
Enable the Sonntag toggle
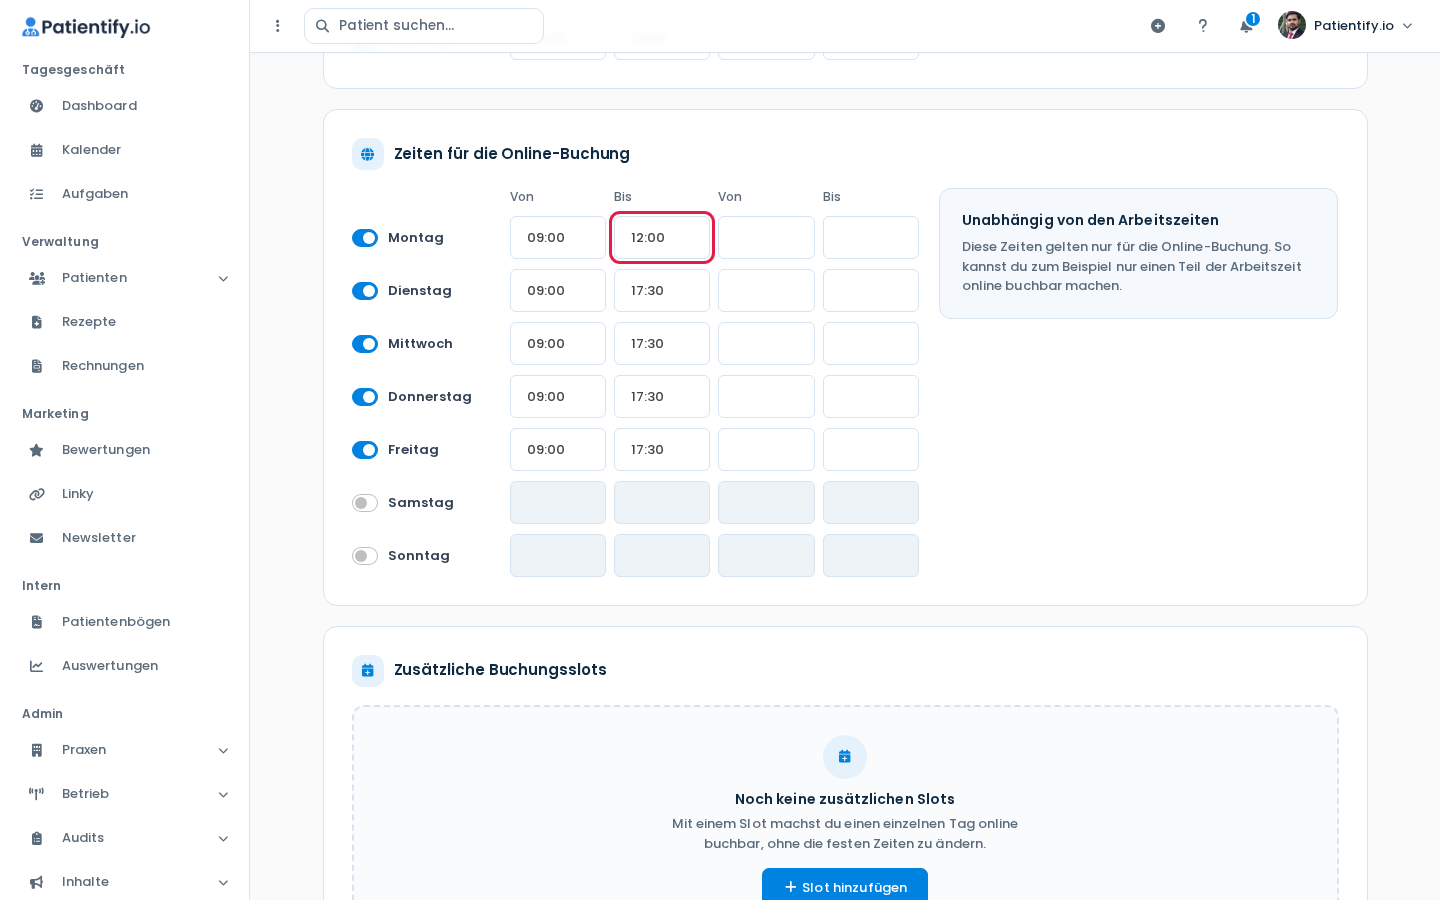pos(365,556)
